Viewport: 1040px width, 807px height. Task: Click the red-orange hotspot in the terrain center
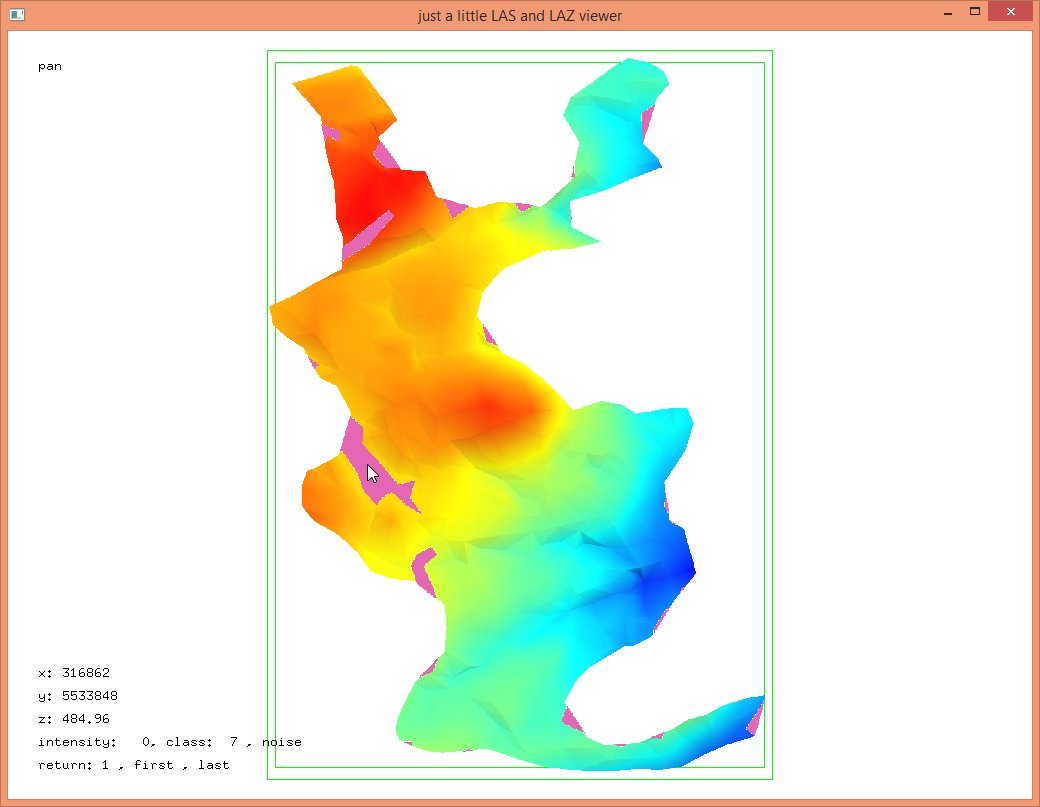pyautogui.click(x=490, y=407)
